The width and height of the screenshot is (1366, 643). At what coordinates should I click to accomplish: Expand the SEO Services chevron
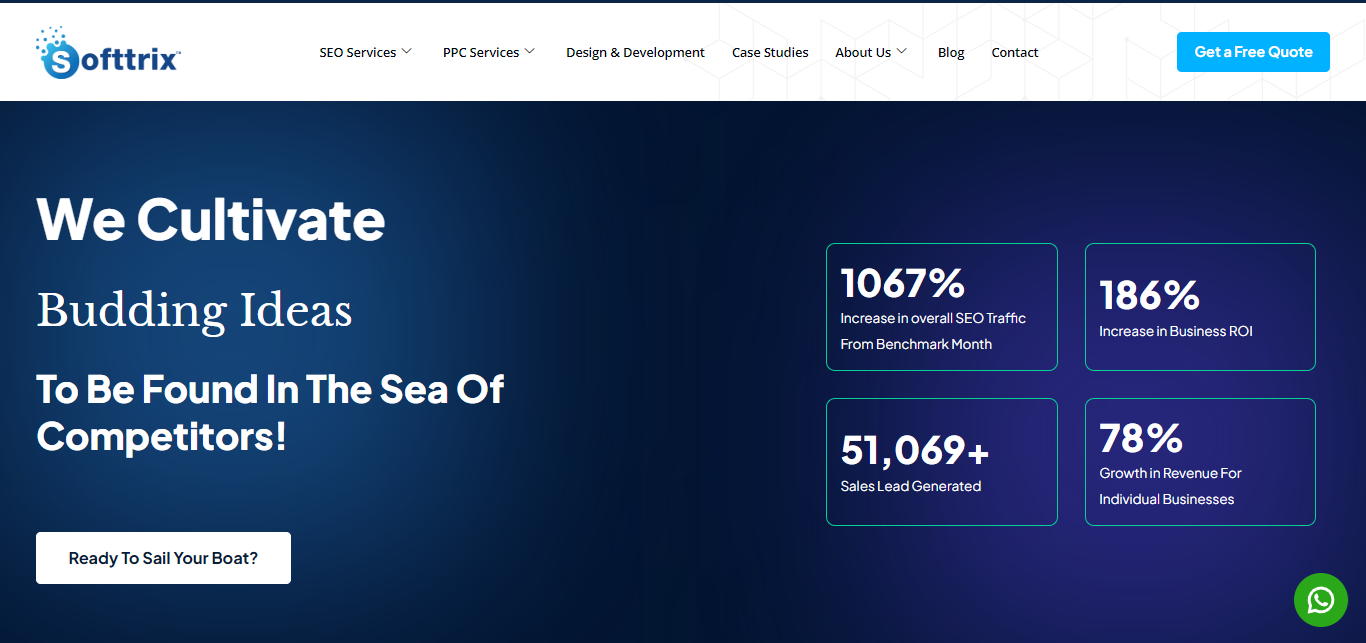point(407,52)
